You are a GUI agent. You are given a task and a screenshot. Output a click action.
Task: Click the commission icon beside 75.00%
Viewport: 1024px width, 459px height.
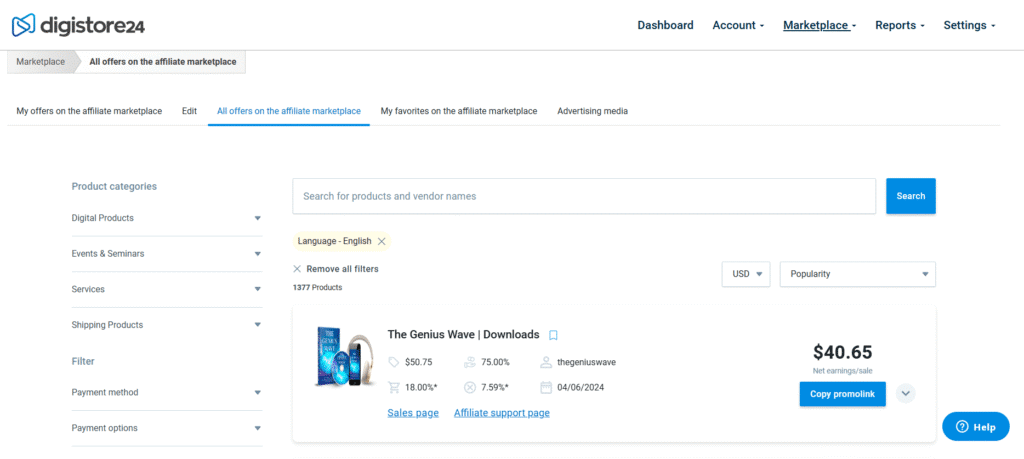470,362
